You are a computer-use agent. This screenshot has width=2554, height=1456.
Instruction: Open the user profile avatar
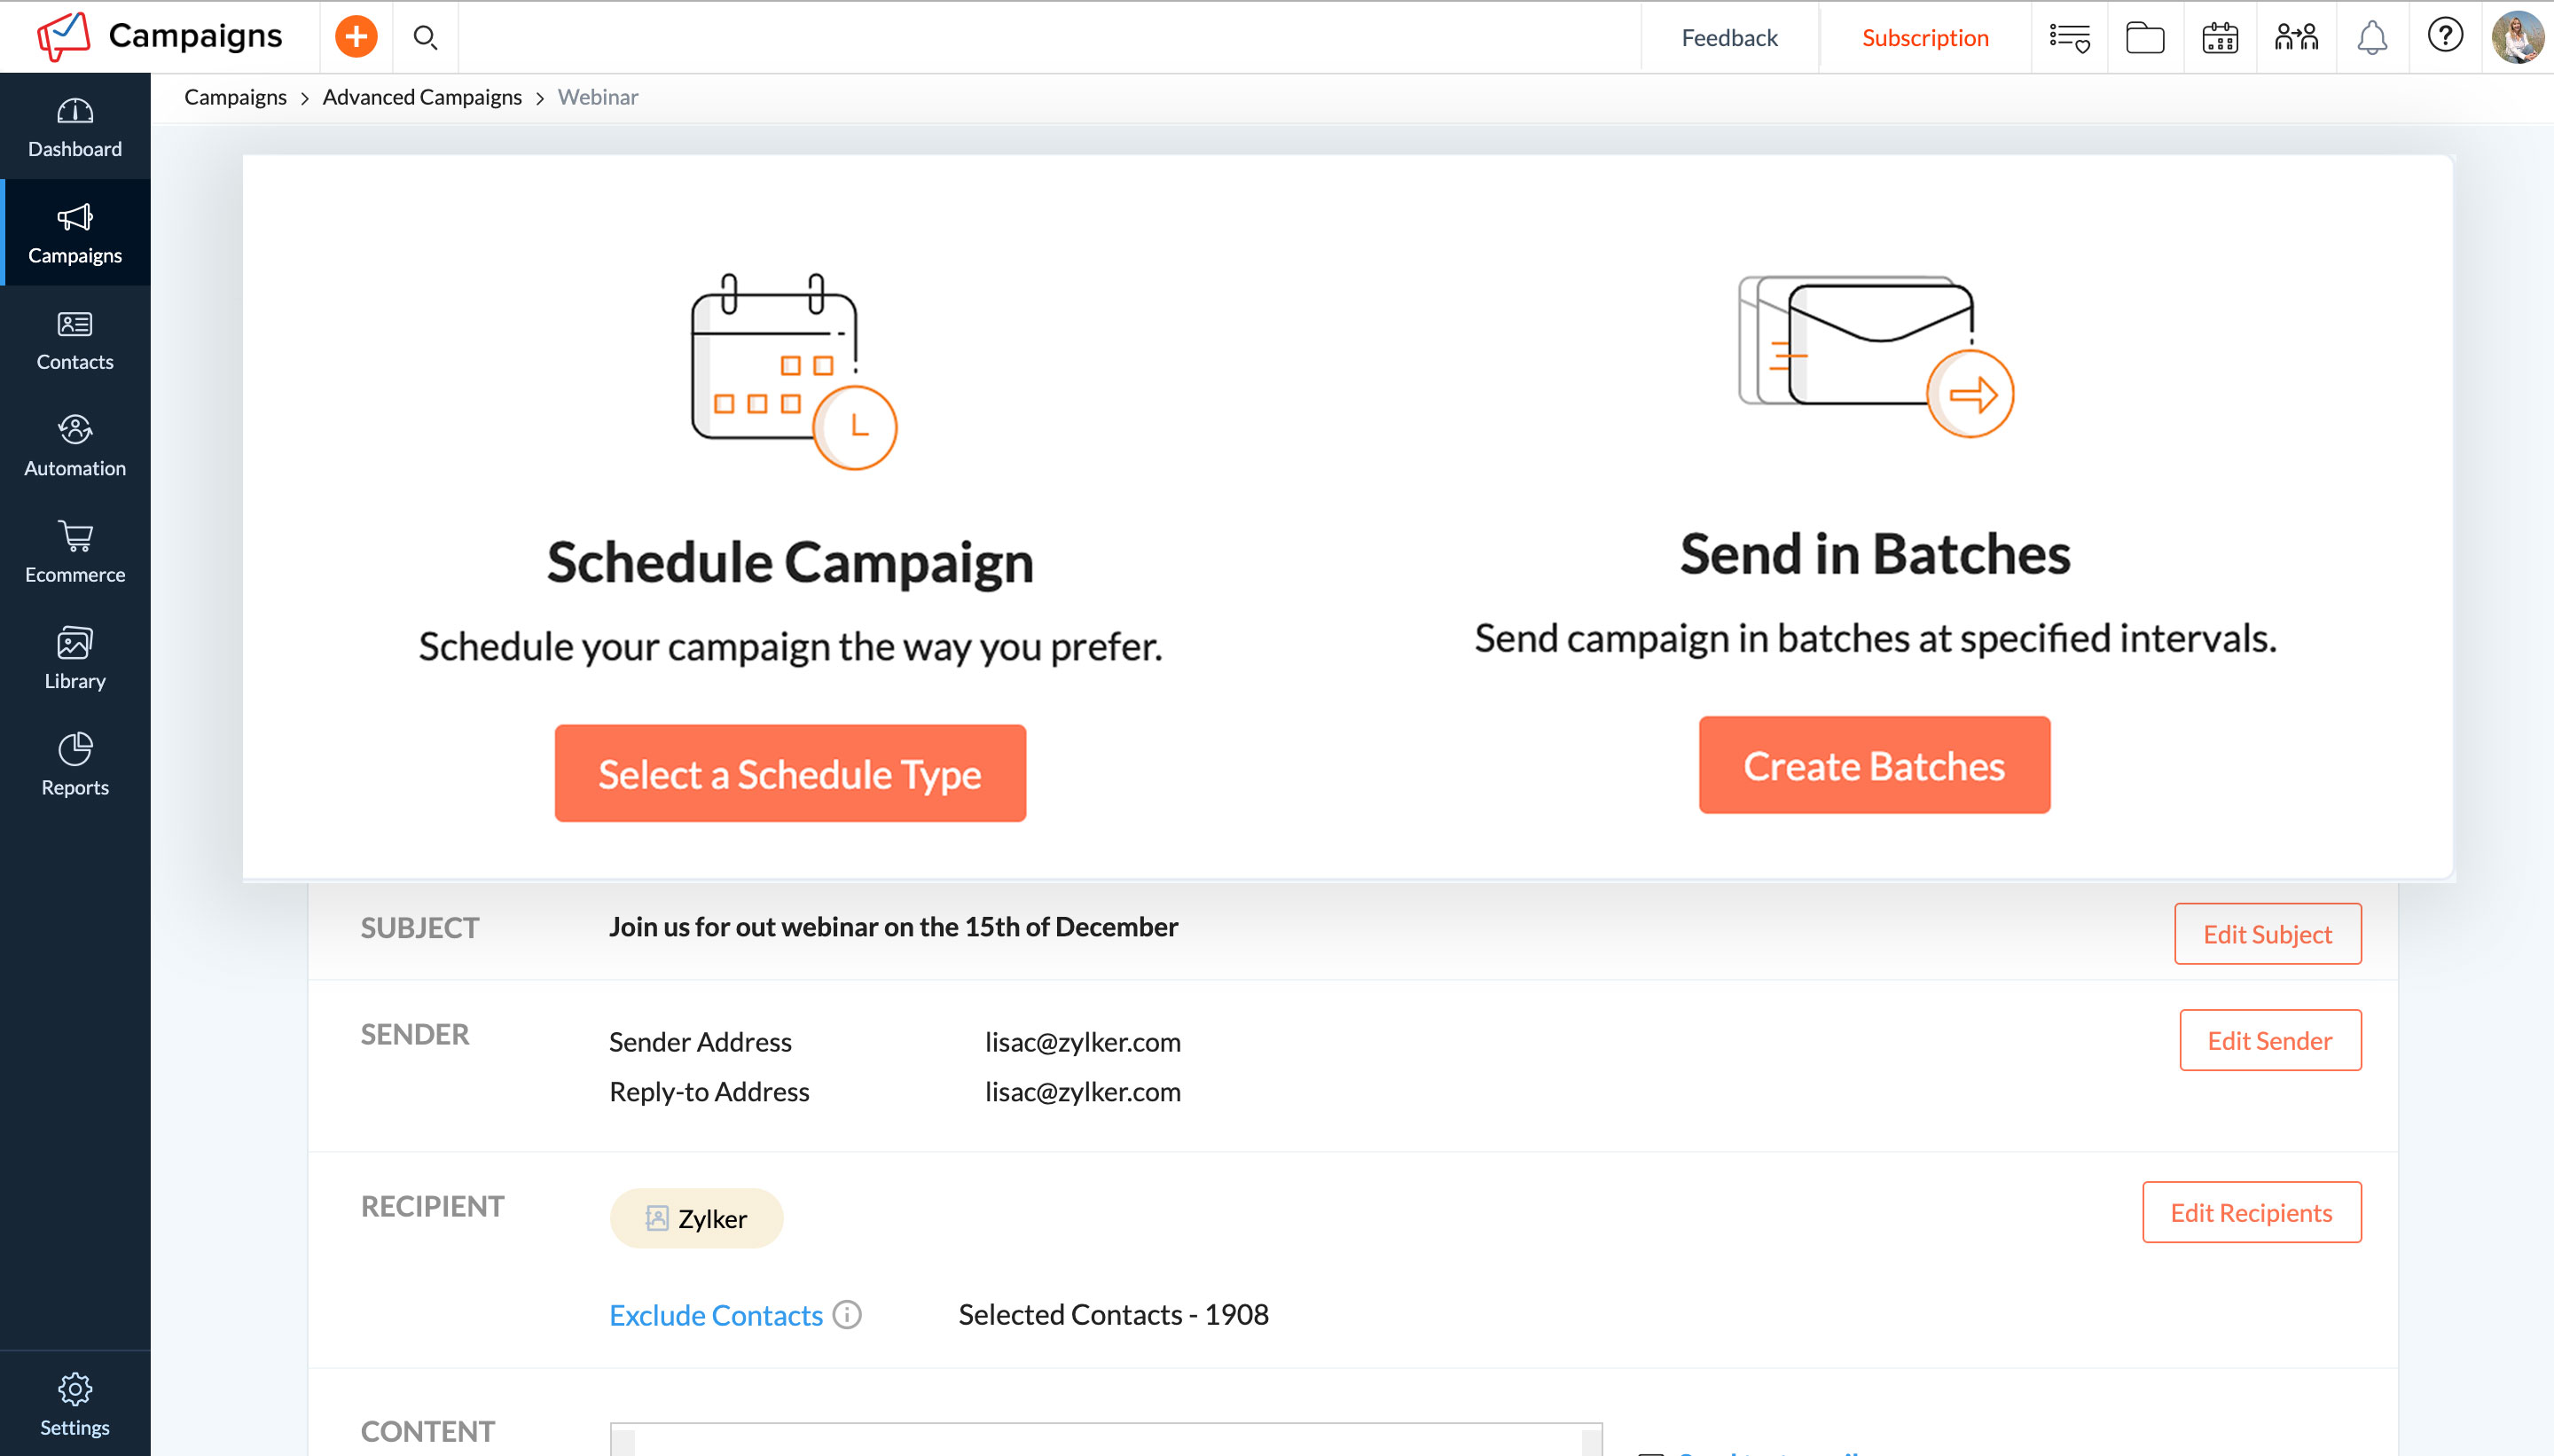2517,37
